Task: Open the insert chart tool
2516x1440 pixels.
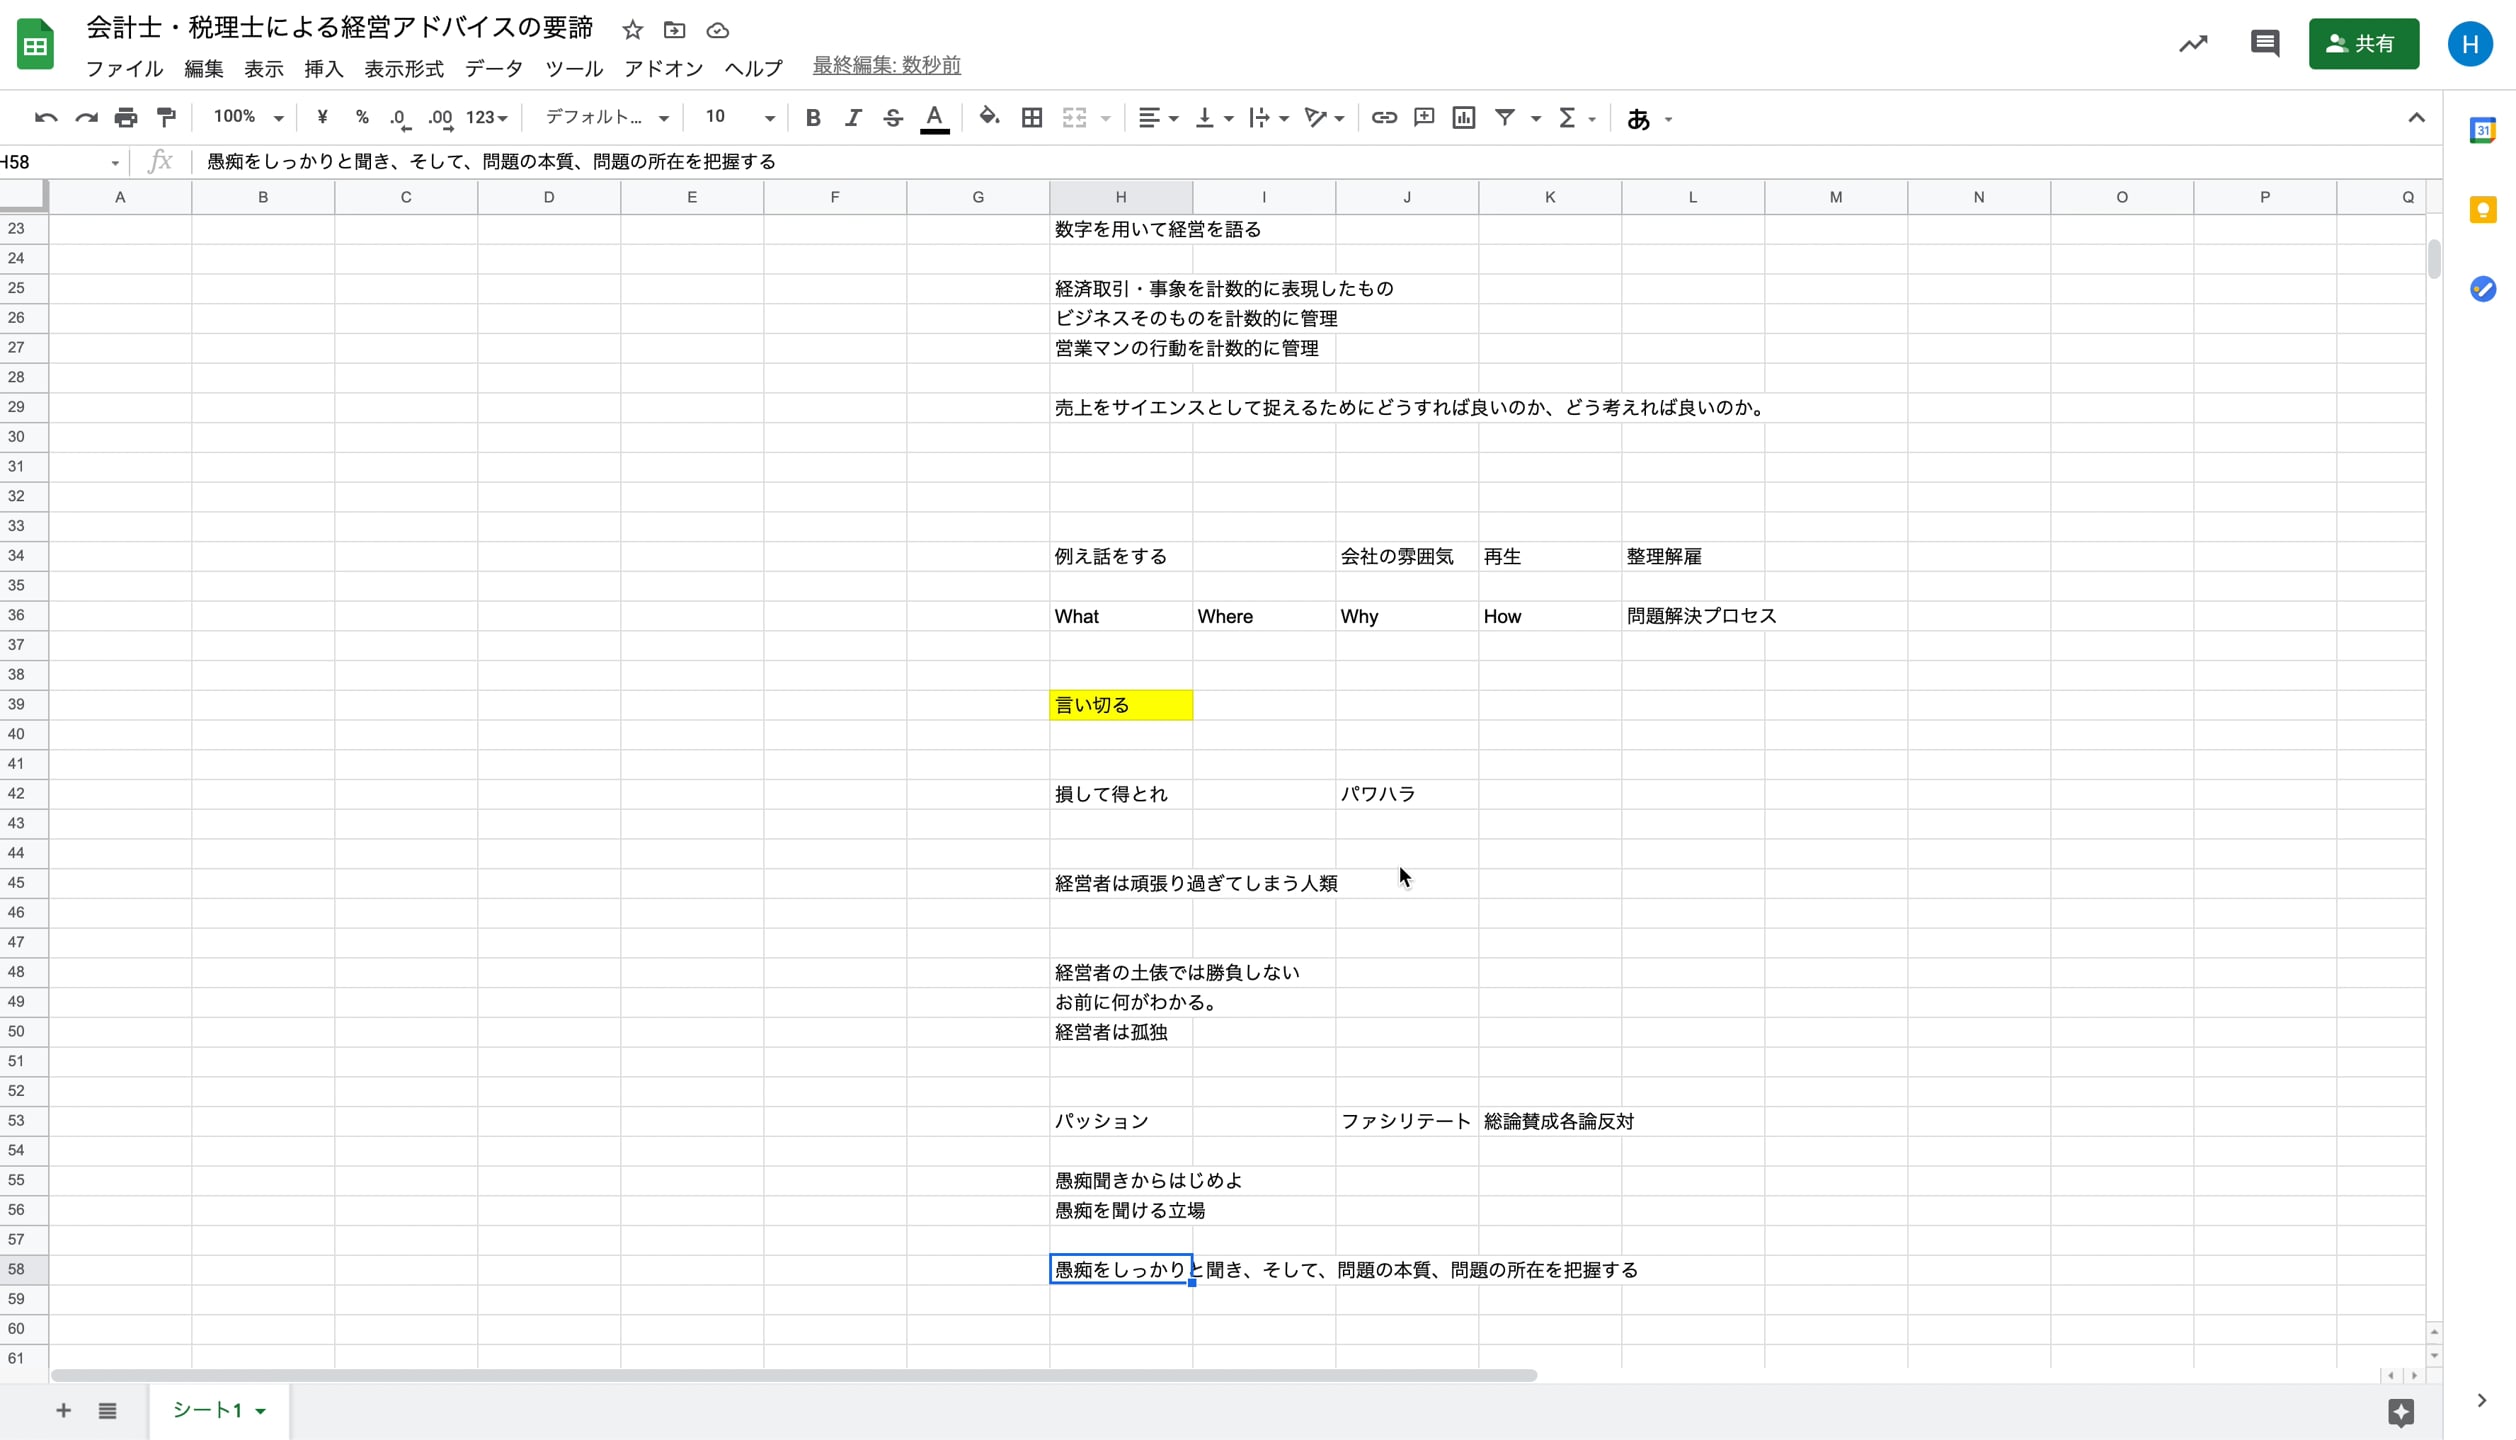Action: pos(1462,117)
